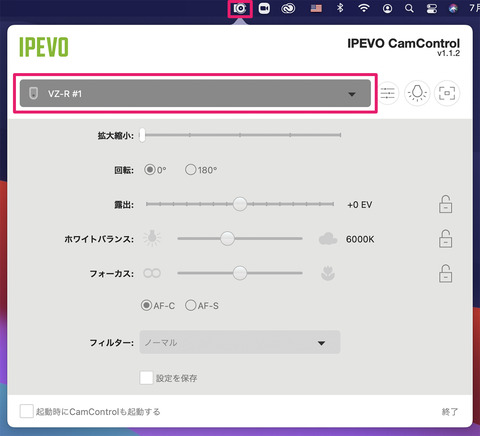Click the 露出 exposure slider handle
Viewport: 480px width, 436px height.
pyautogui.click(x=240, y=204)
